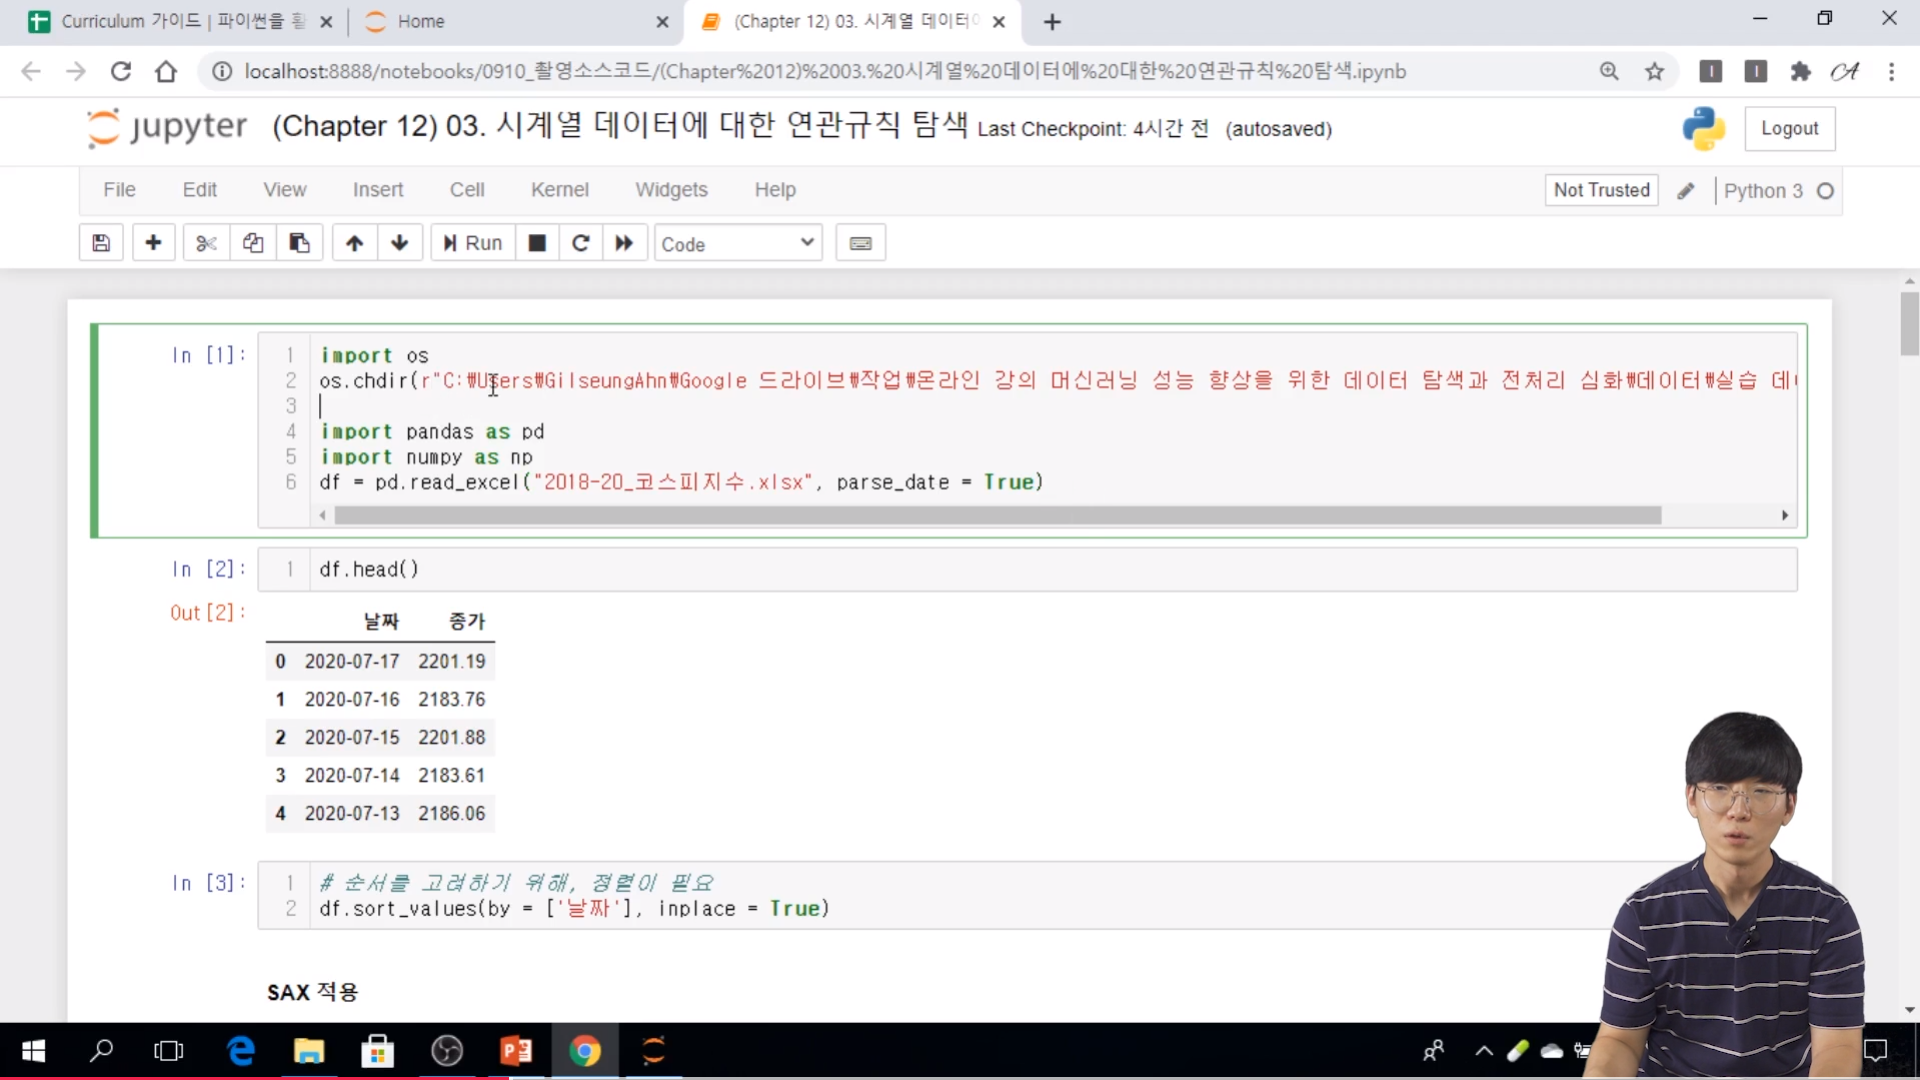Open PowerPoint from the Windows taskbar
Screen dimensions: 1920x1080
[x=516, y=1051]
